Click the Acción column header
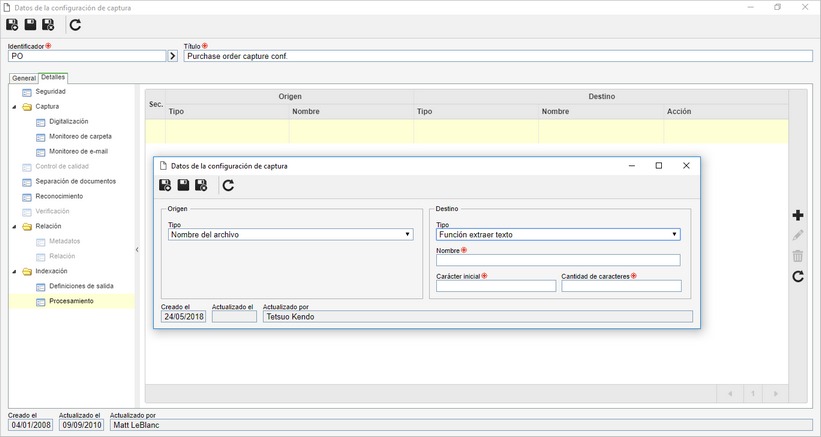Viewport: 821px width, 437px height. 726,111
